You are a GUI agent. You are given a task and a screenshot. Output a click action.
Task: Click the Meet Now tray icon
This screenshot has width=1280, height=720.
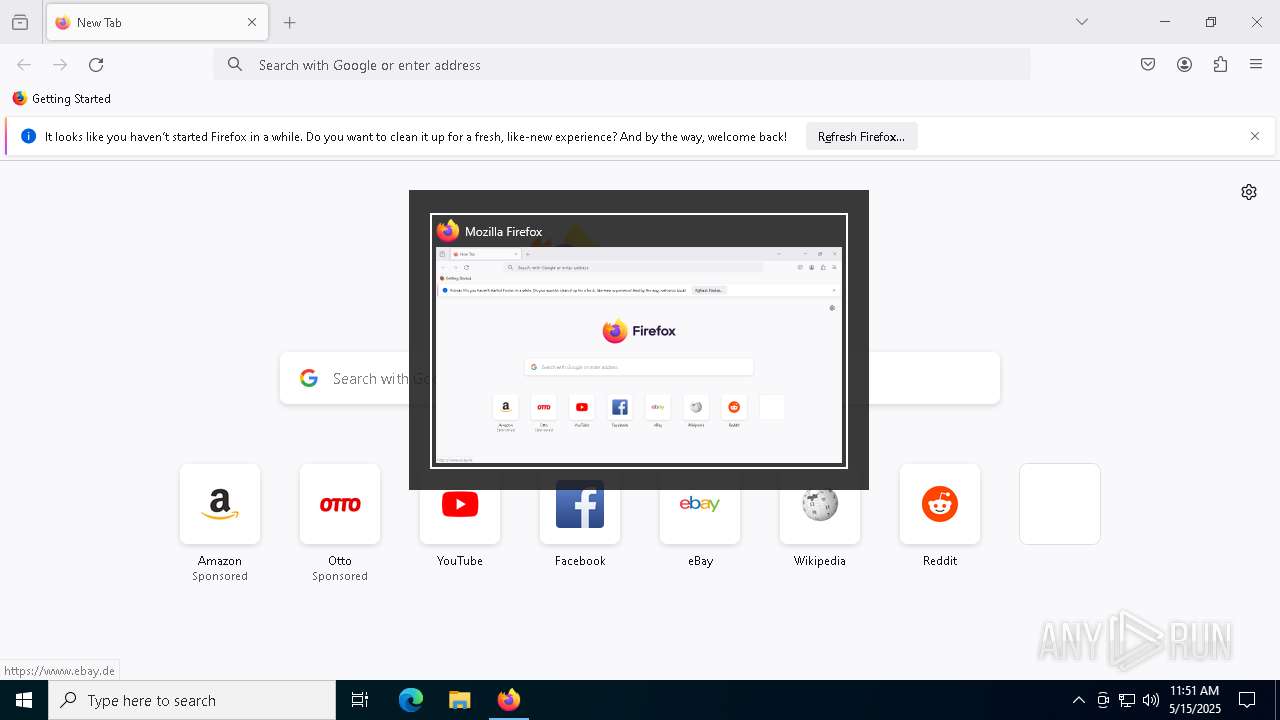[x=1103, y=700]
